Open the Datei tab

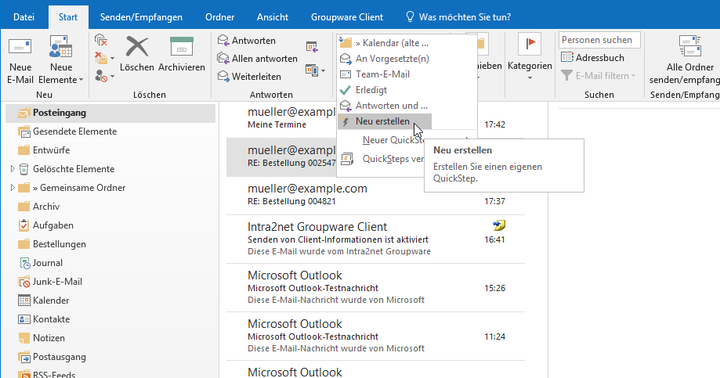24,17
